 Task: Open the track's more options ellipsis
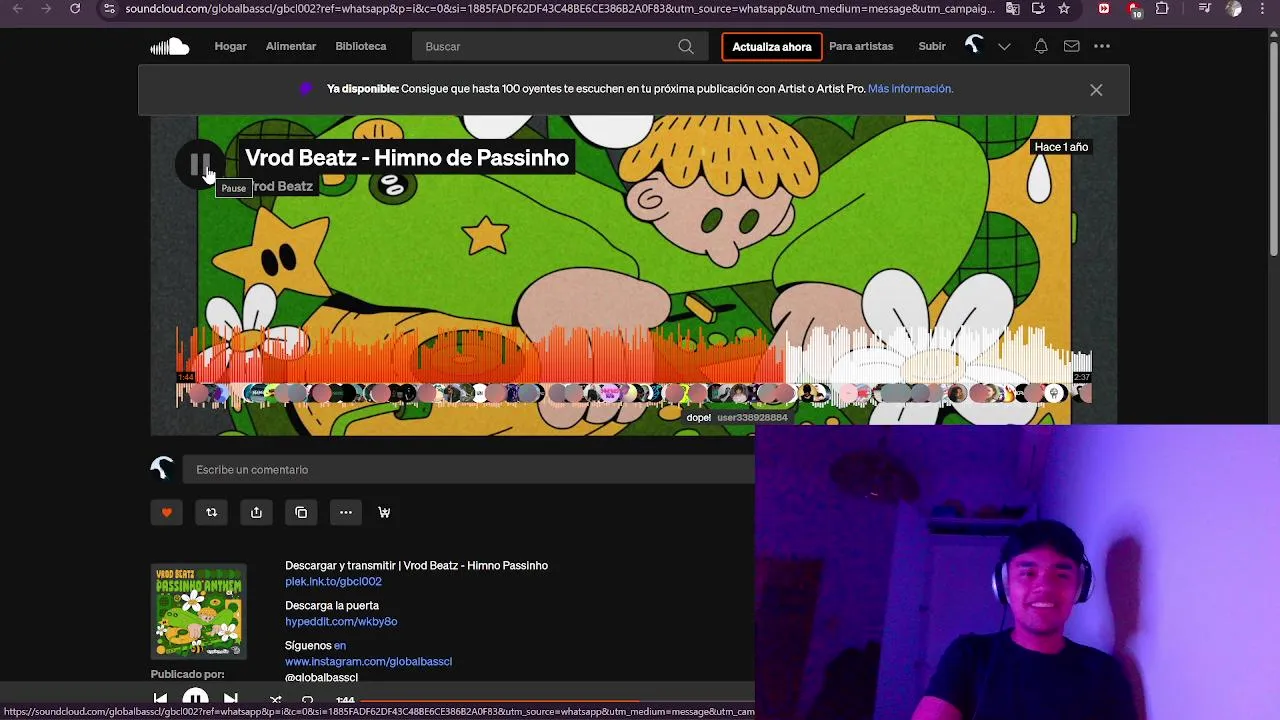(346, 512)
